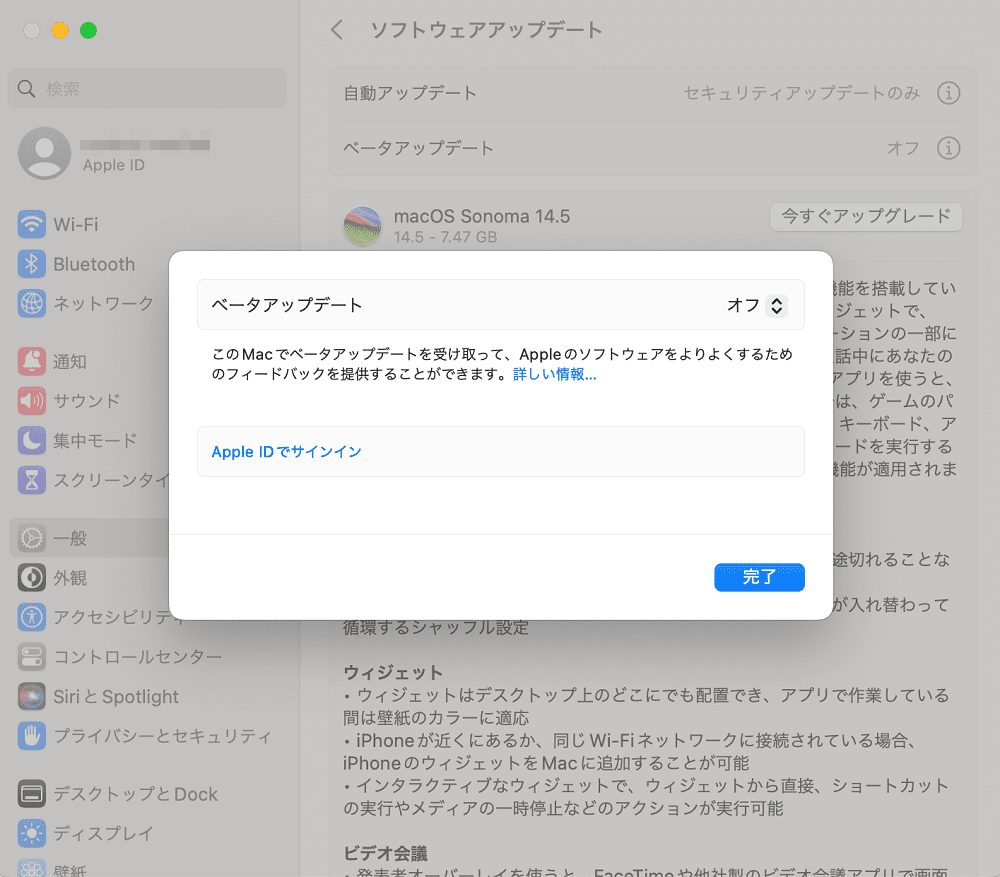Click the 完了 button
Viewport: 1000px width, 877px height.
click(x=759, y=577)
